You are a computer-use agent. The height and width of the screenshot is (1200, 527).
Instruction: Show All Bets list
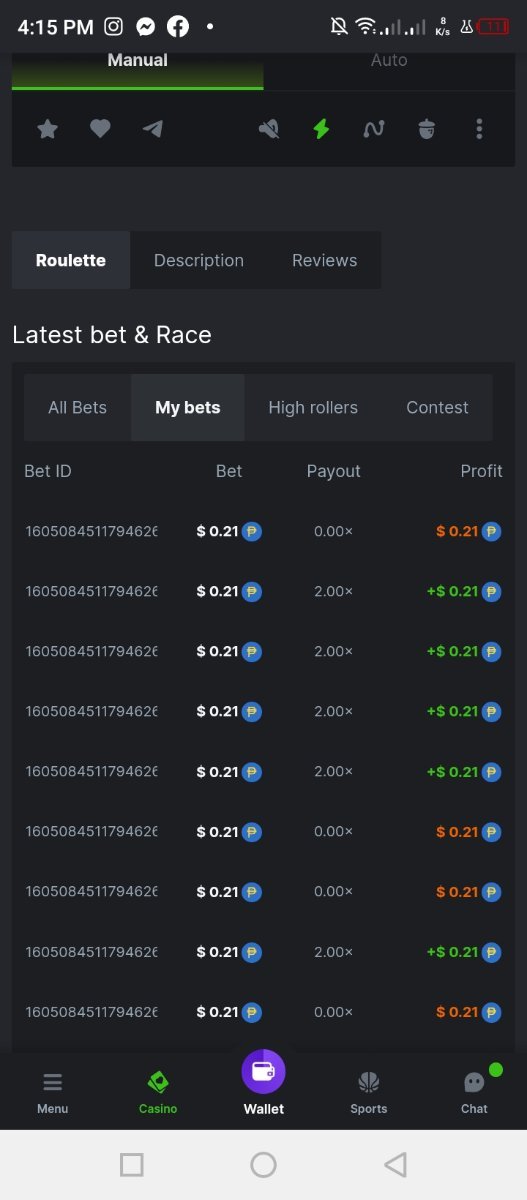77,407
